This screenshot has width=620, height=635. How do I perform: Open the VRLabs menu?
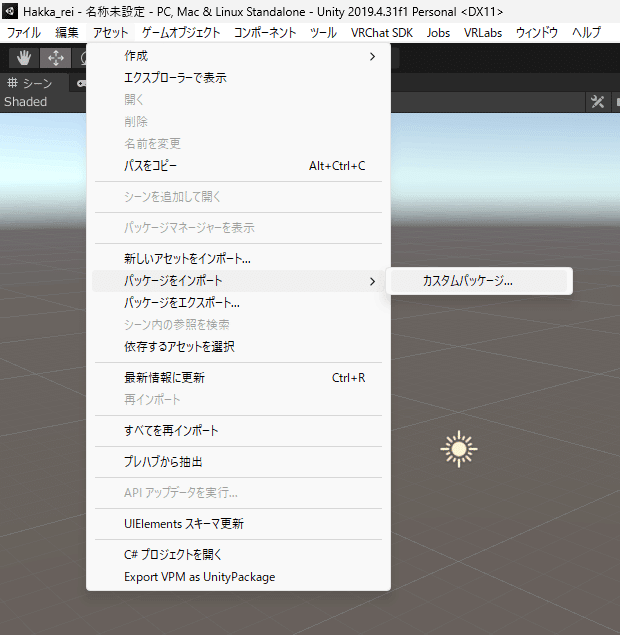click(483, 32)
